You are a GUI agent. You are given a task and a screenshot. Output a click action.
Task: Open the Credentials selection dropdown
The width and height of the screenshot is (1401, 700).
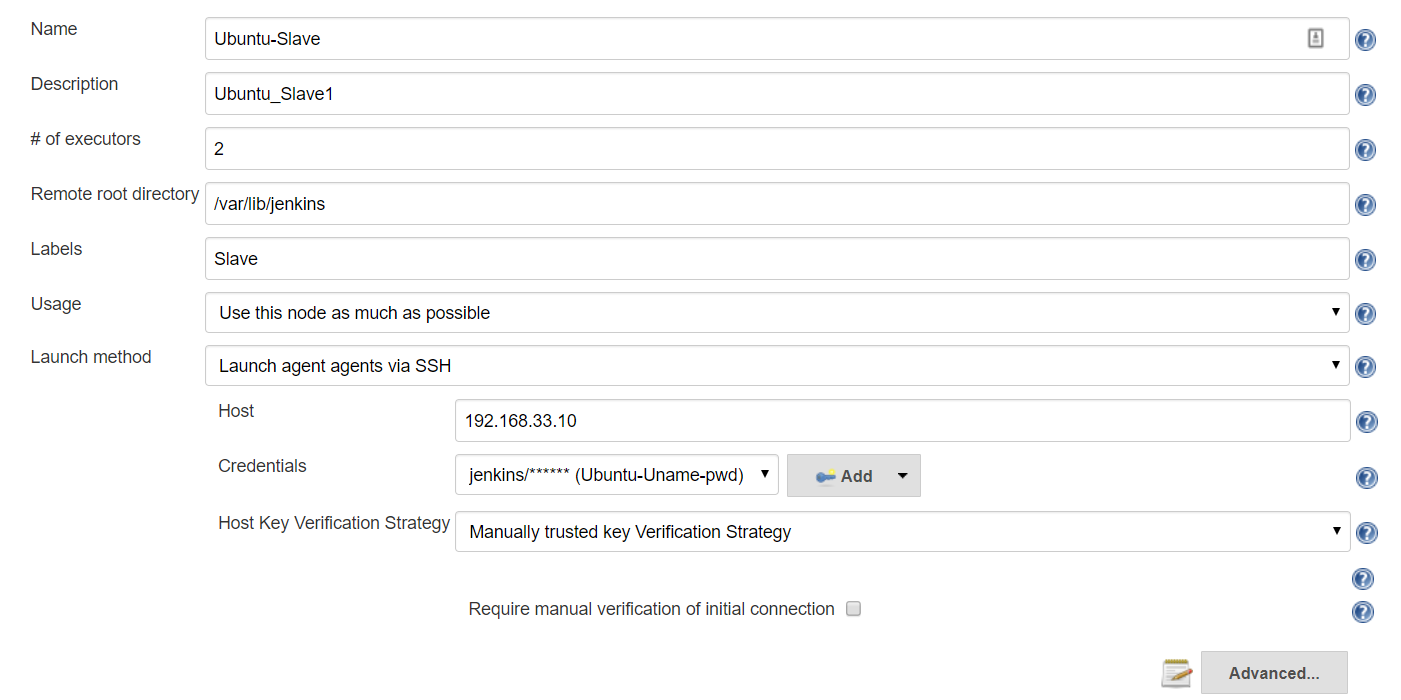pos(616,476)
